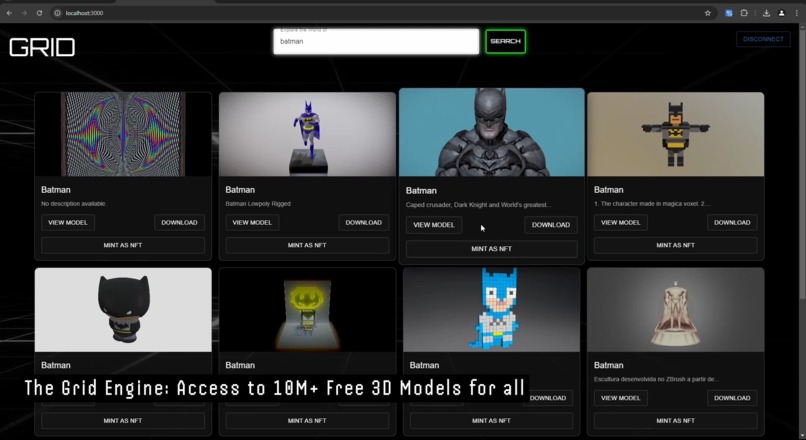
Task: Click the Batman title under the blue pixel figure
Action: click(x=424, y=365)
